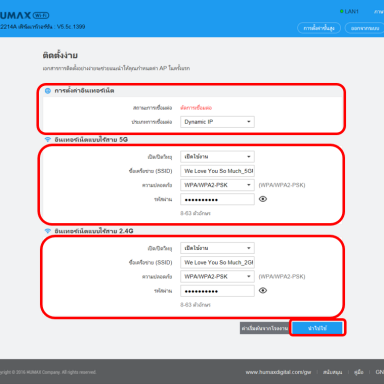Click the logout button in header
Screen dimensions: 384x384
364,28
